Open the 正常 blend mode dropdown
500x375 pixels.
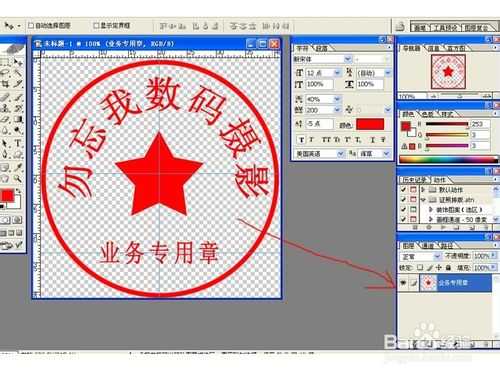tap(437, 256)
